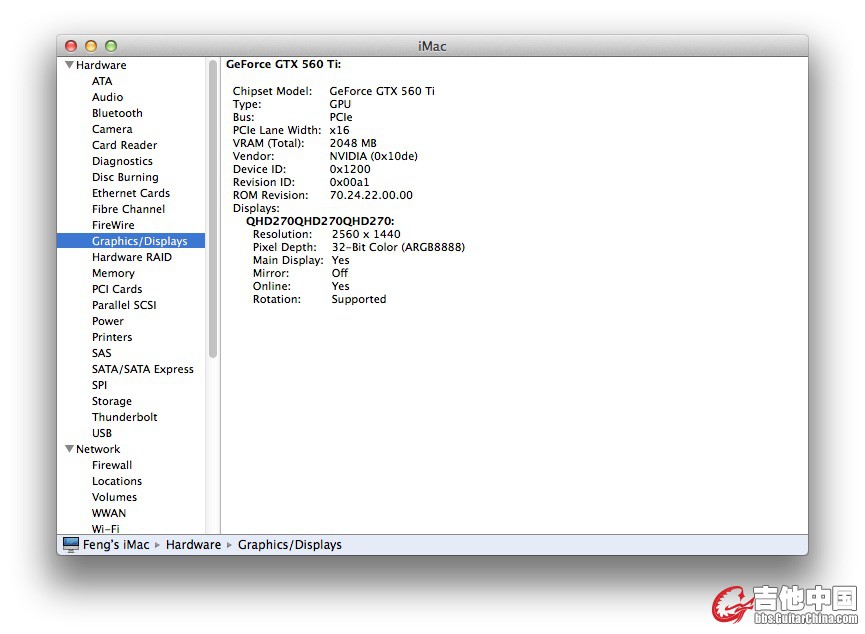Click Feng's iMac in the path bar
Screen dimensions: 865x634
click(116, 545)
